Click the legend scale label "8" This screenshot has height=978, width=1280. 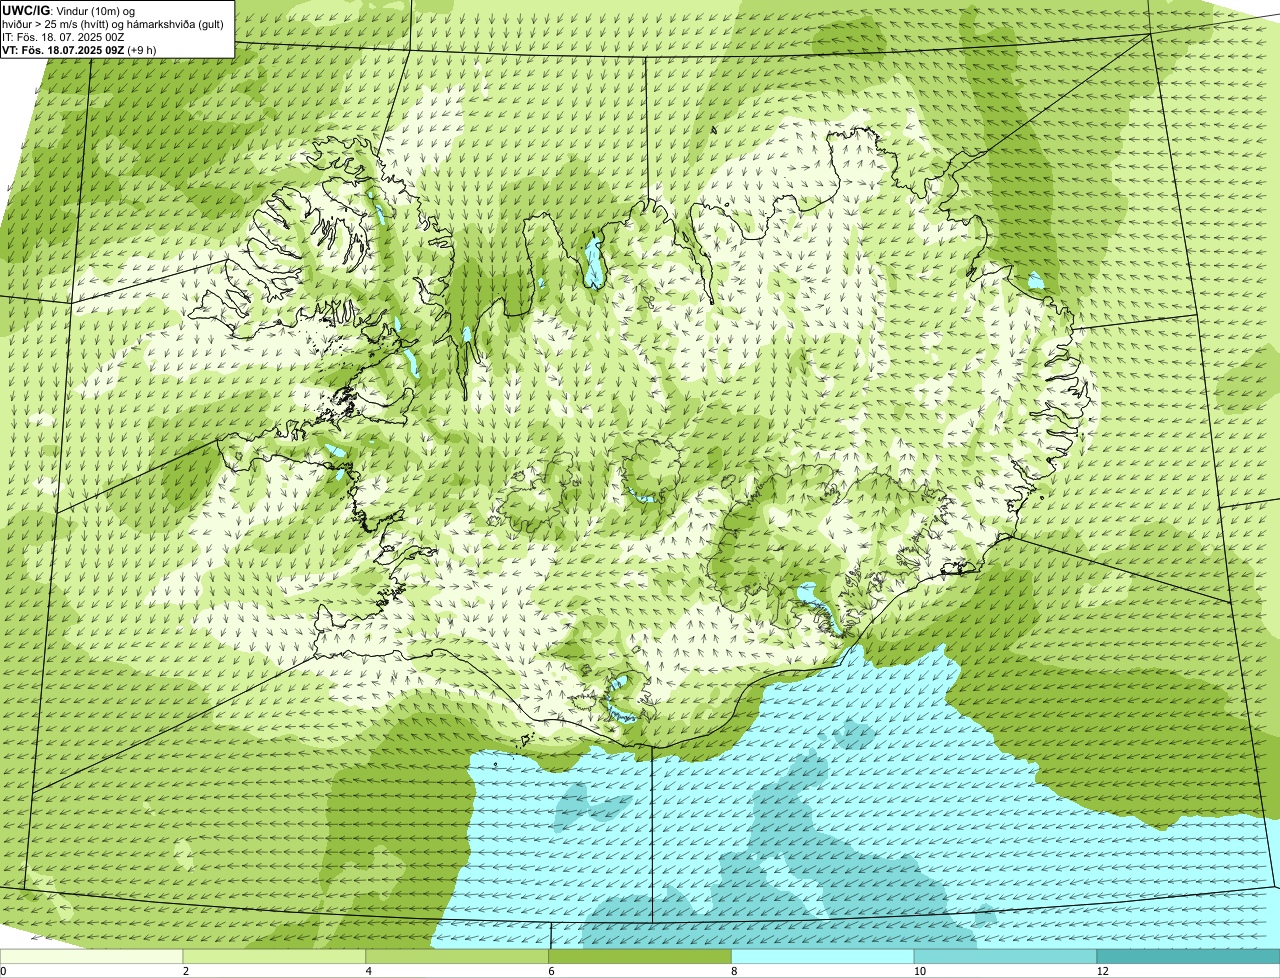733,971
